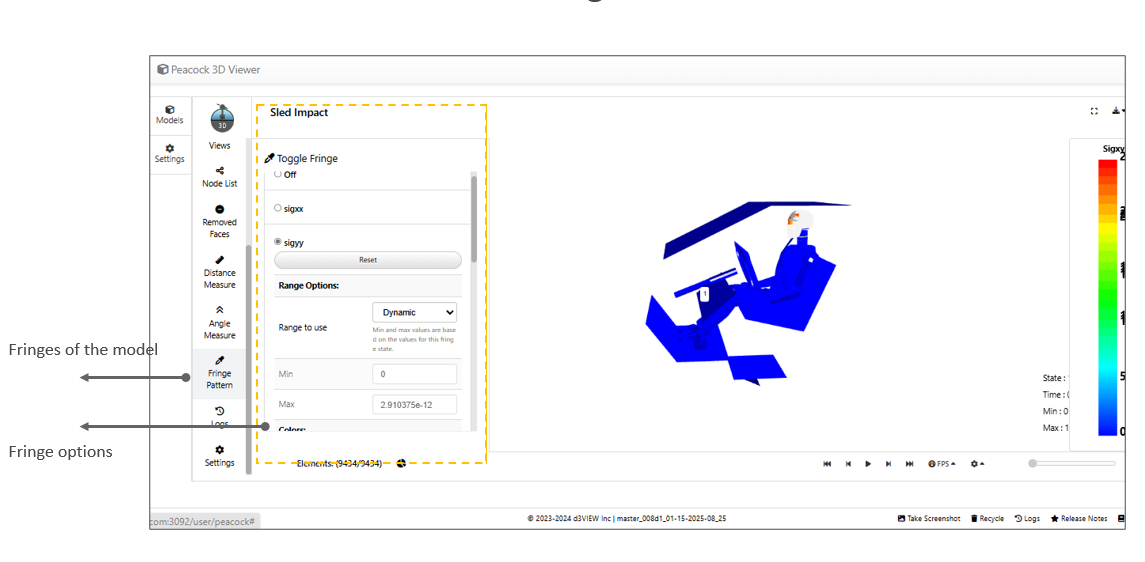Select the sigxx fringe radio button
This screenshot has height=562, width=1145.
coord(277,208)
